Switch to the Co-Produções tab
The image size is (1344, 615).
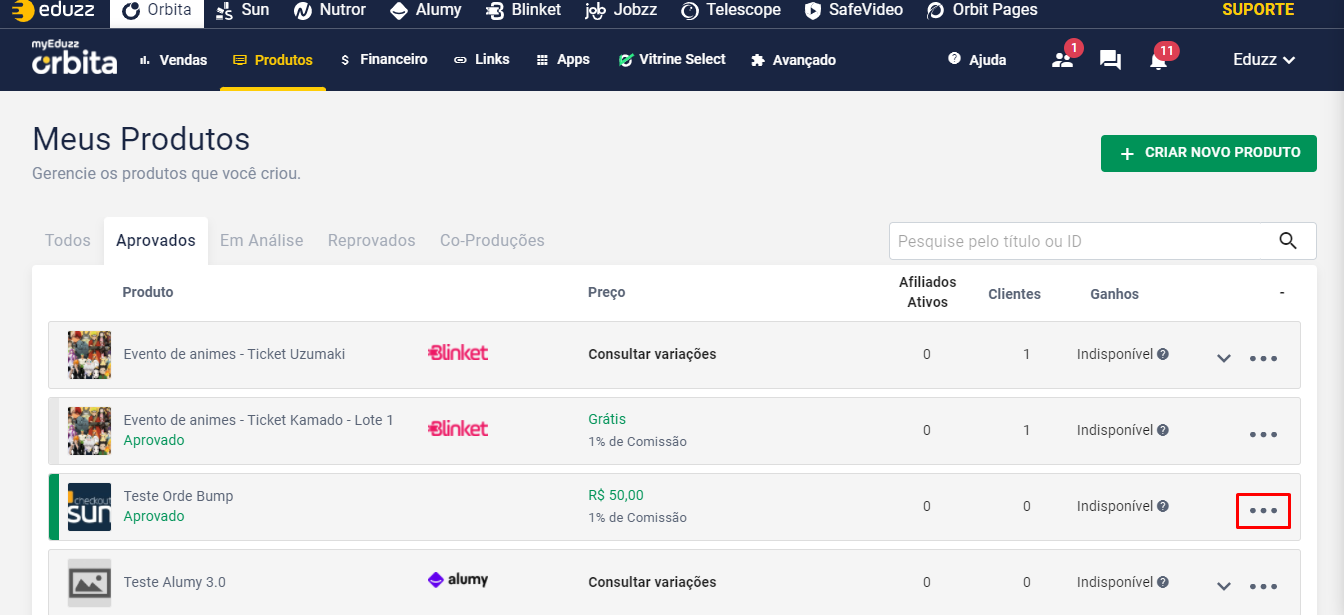492,241
